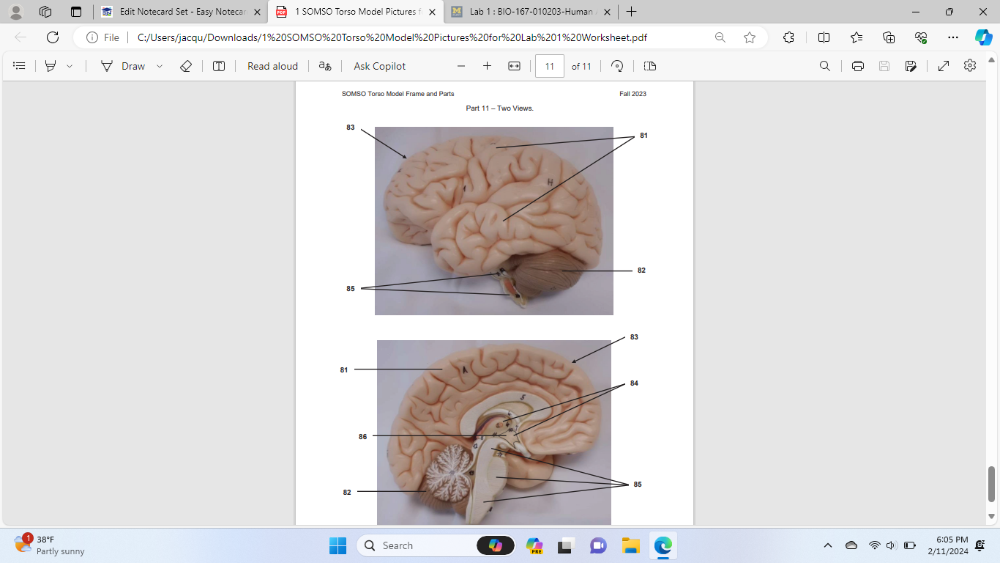Toggle page view mode in PDF toolbar

click(650, 66)
